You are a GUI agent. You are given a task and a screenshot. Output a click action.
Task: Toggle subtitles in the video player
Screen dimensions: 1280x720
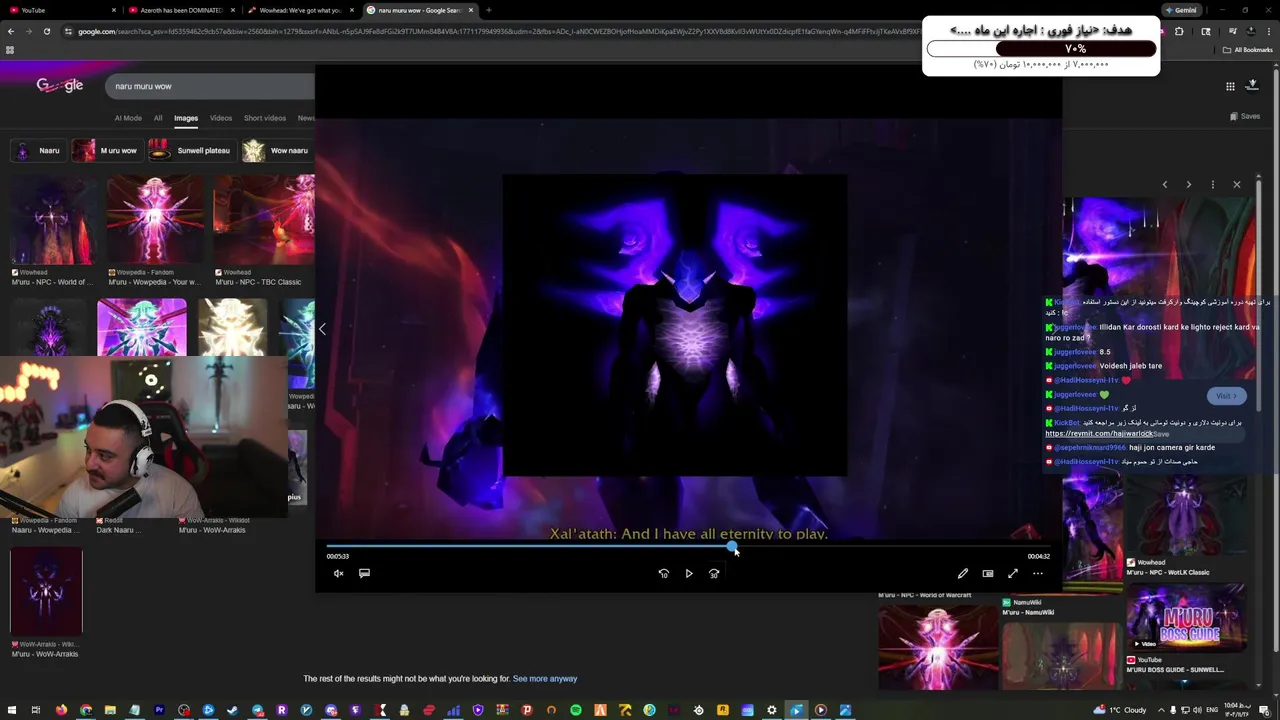coord(364,573)
